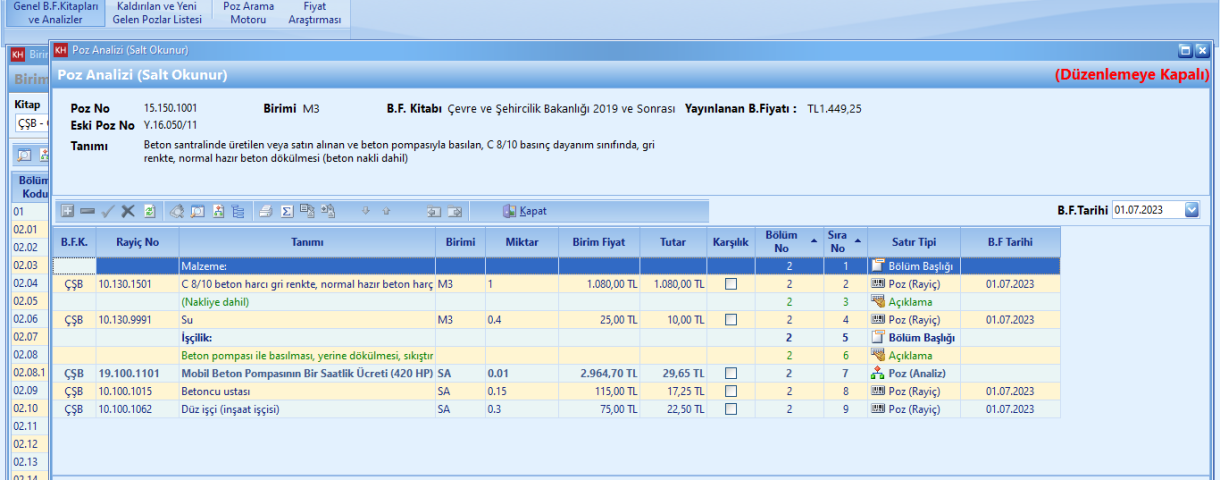Click the delete X icon in toolbar
The image size is (1220, 480).
tap(128, 211)
